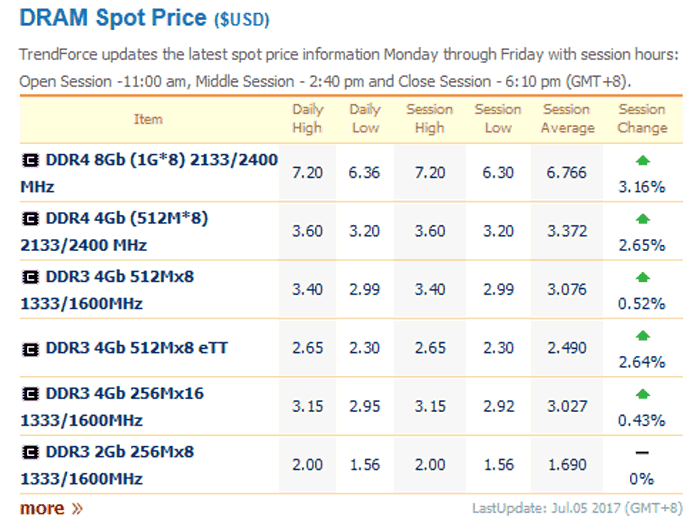Open the 'more »' link

51,508
